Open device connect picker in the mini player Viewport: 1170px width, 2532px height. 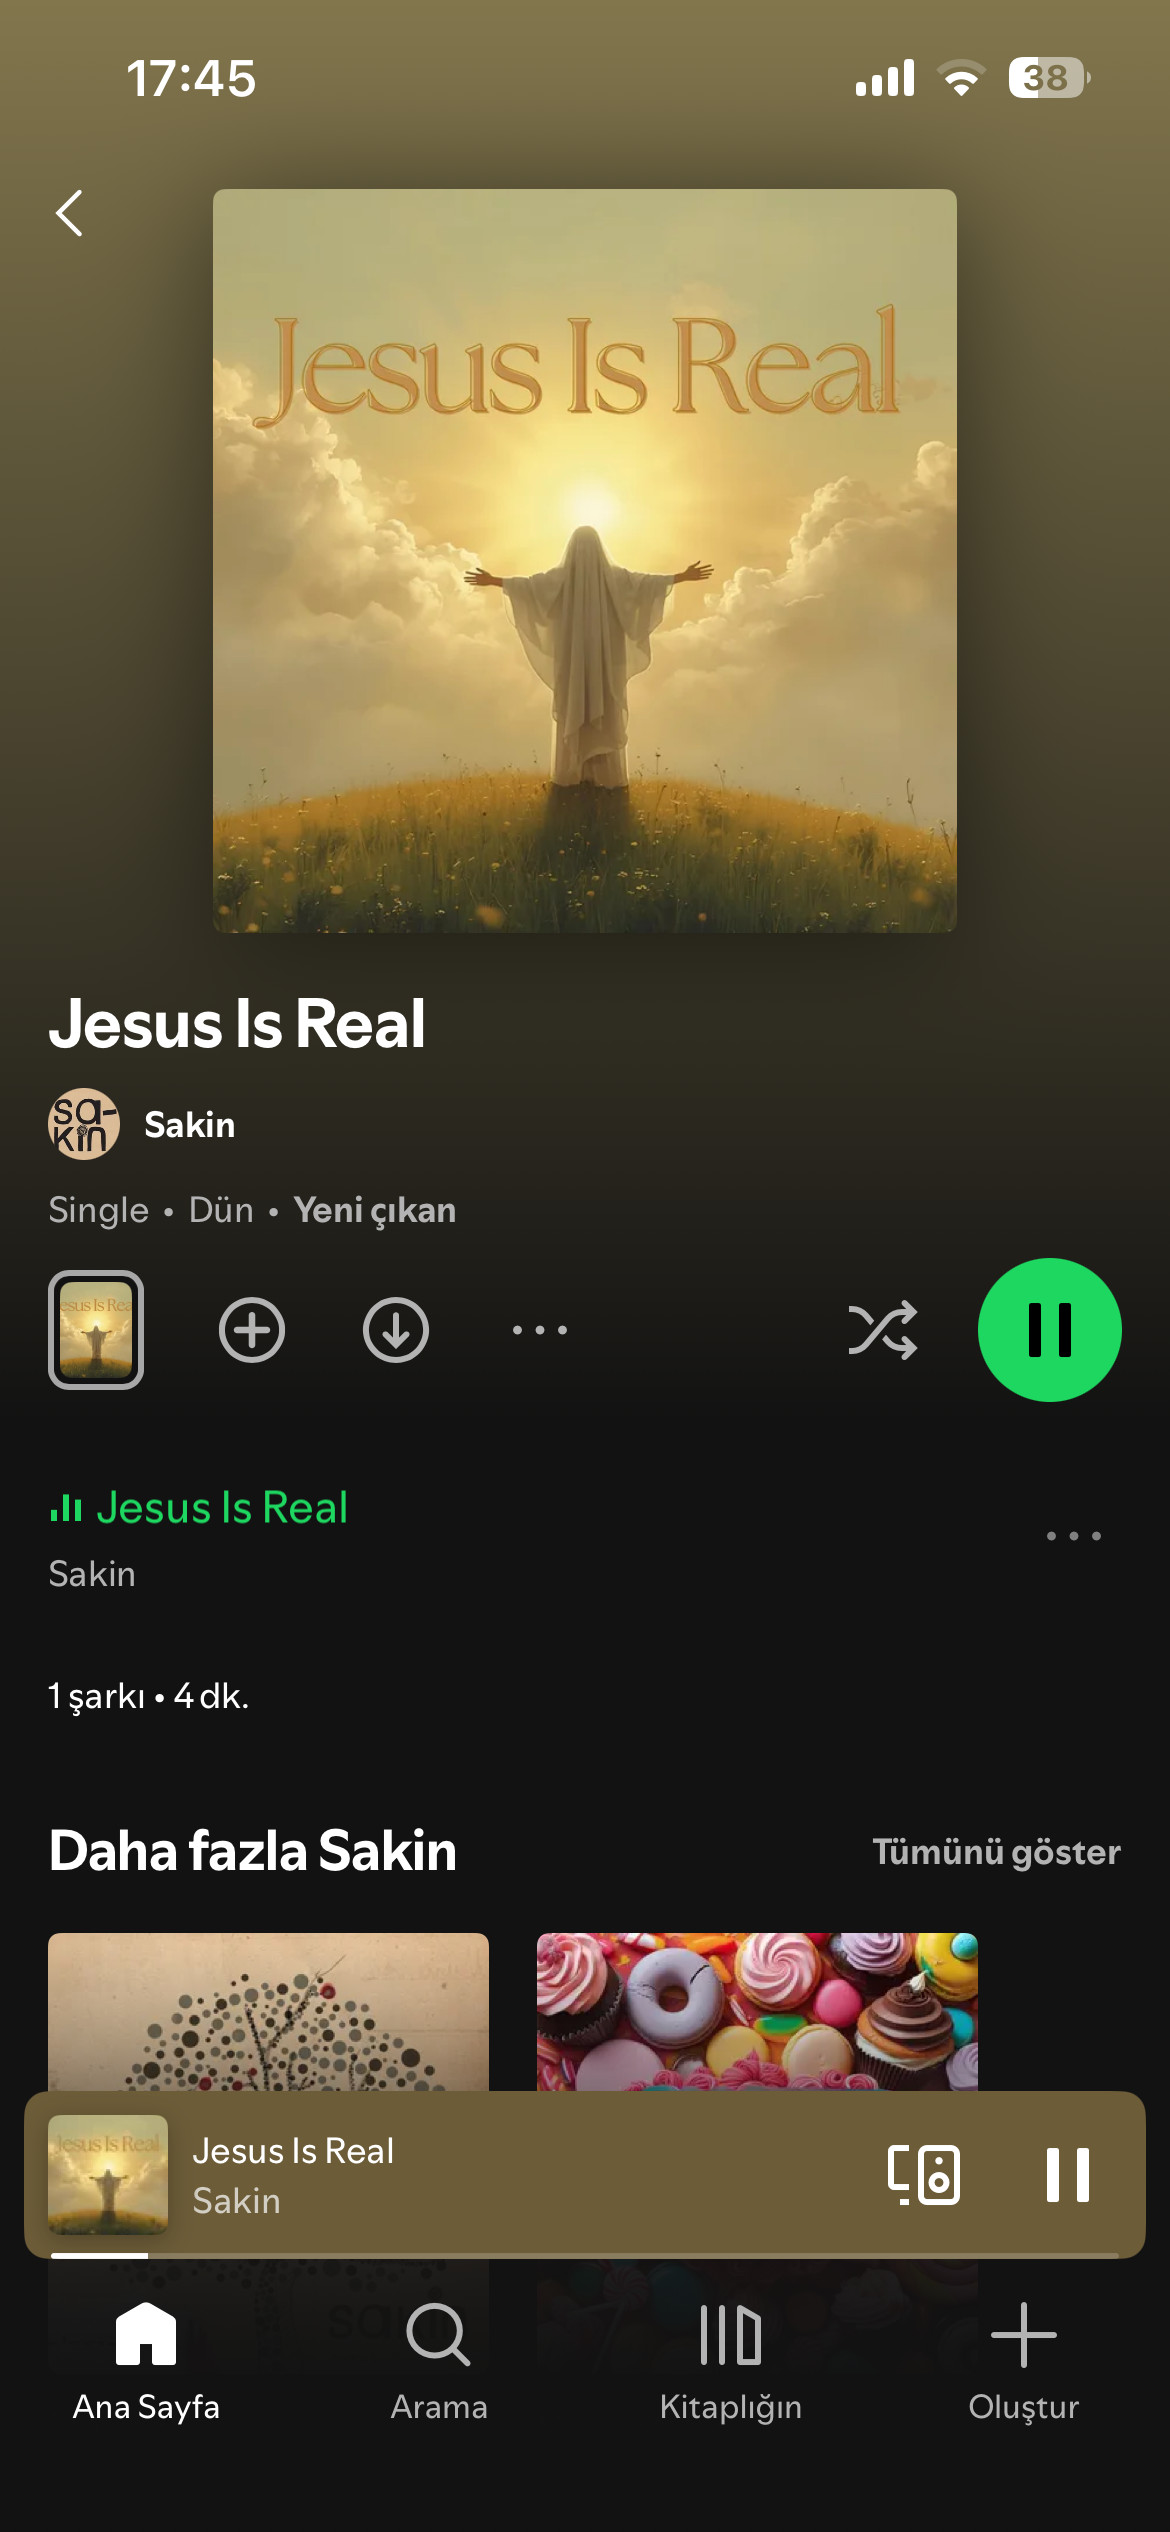924,2175
